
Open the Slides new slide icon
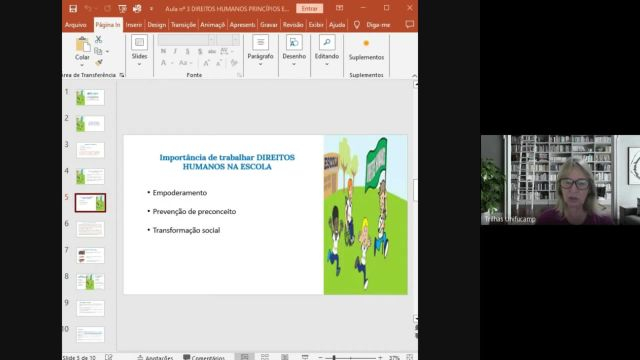(x=139, y=43)
